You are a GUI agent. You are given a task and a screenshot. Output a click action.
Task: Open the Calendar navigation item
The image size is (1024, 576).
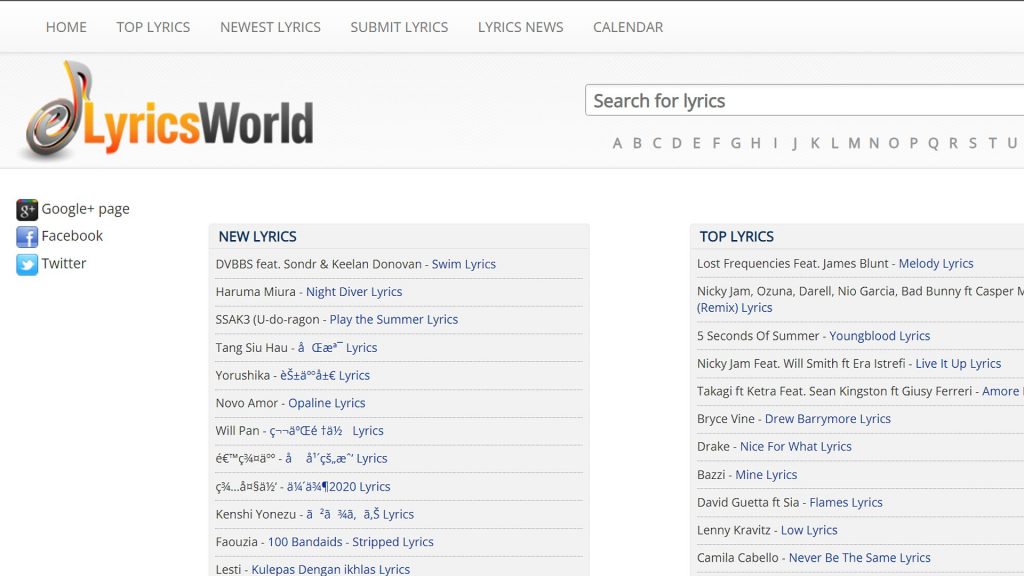coord(628,27)
